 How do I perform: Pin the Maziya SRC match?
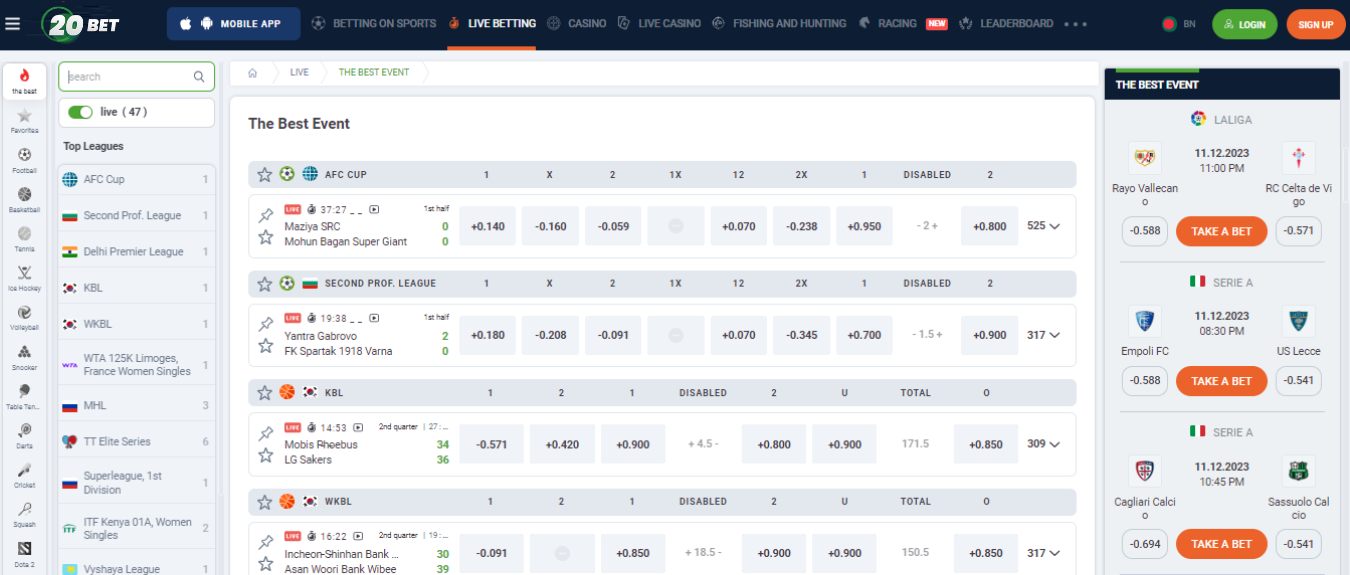265,215
